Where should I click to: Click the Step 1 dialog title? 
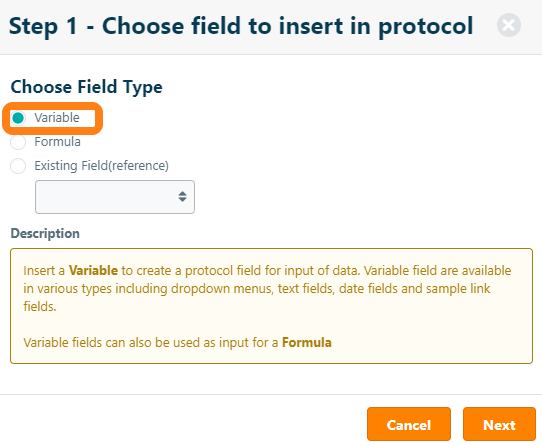(241, 26)
